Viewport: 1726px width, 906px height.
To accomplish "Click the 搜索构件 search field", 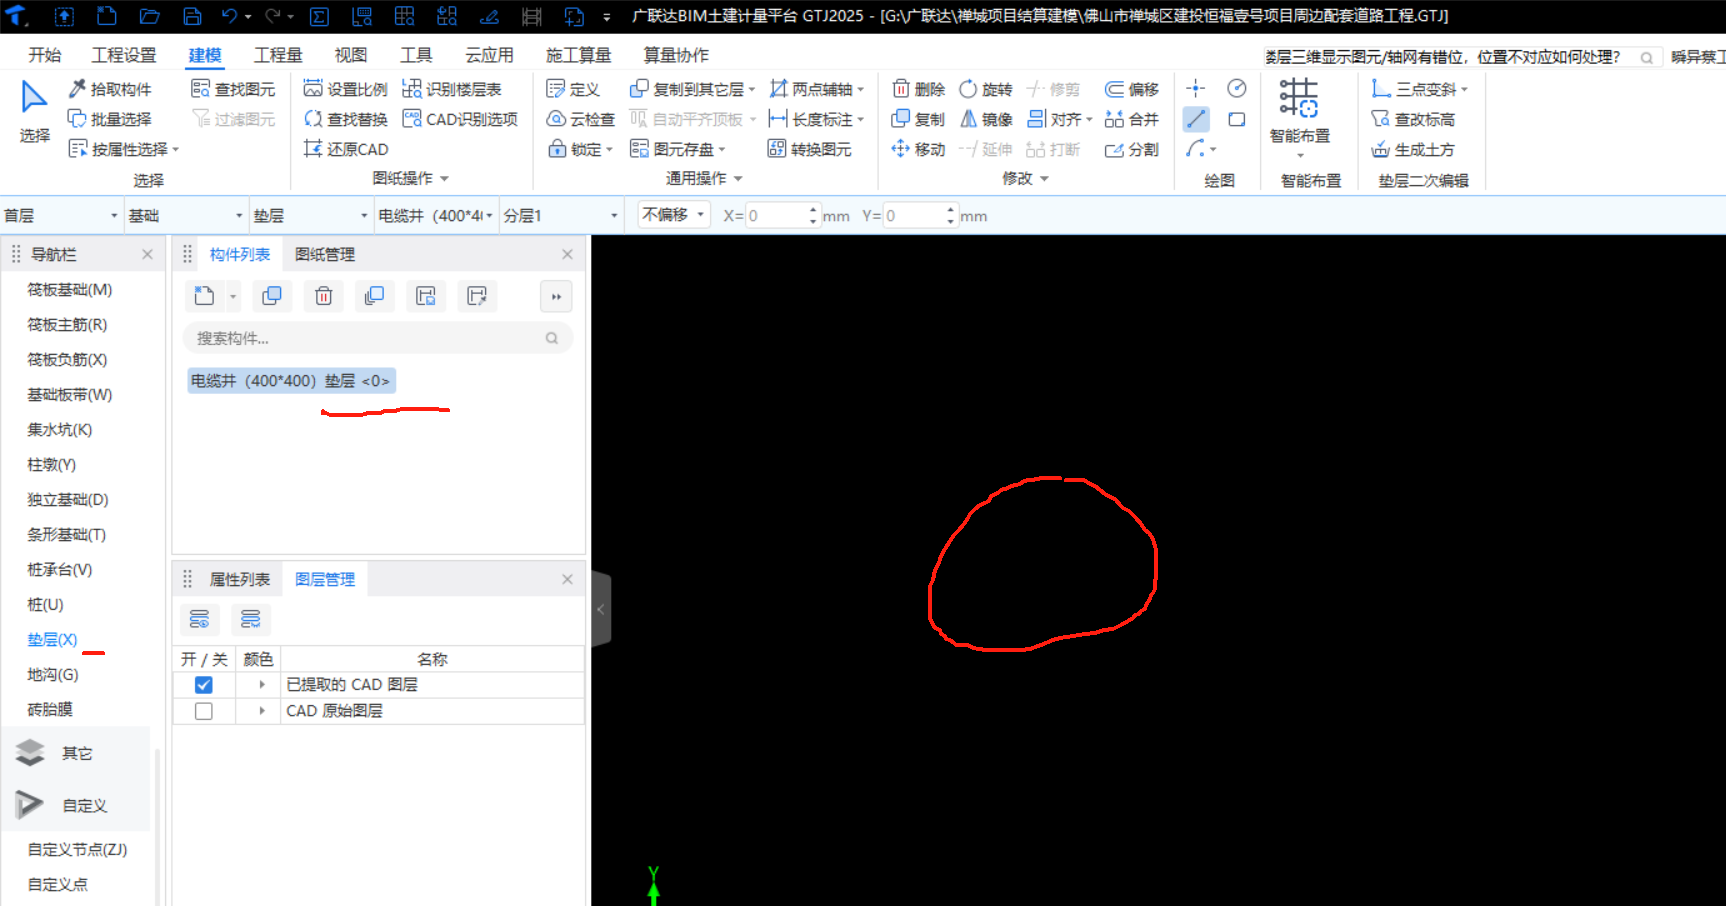I will pyautogui.click(x=378, y=338).
